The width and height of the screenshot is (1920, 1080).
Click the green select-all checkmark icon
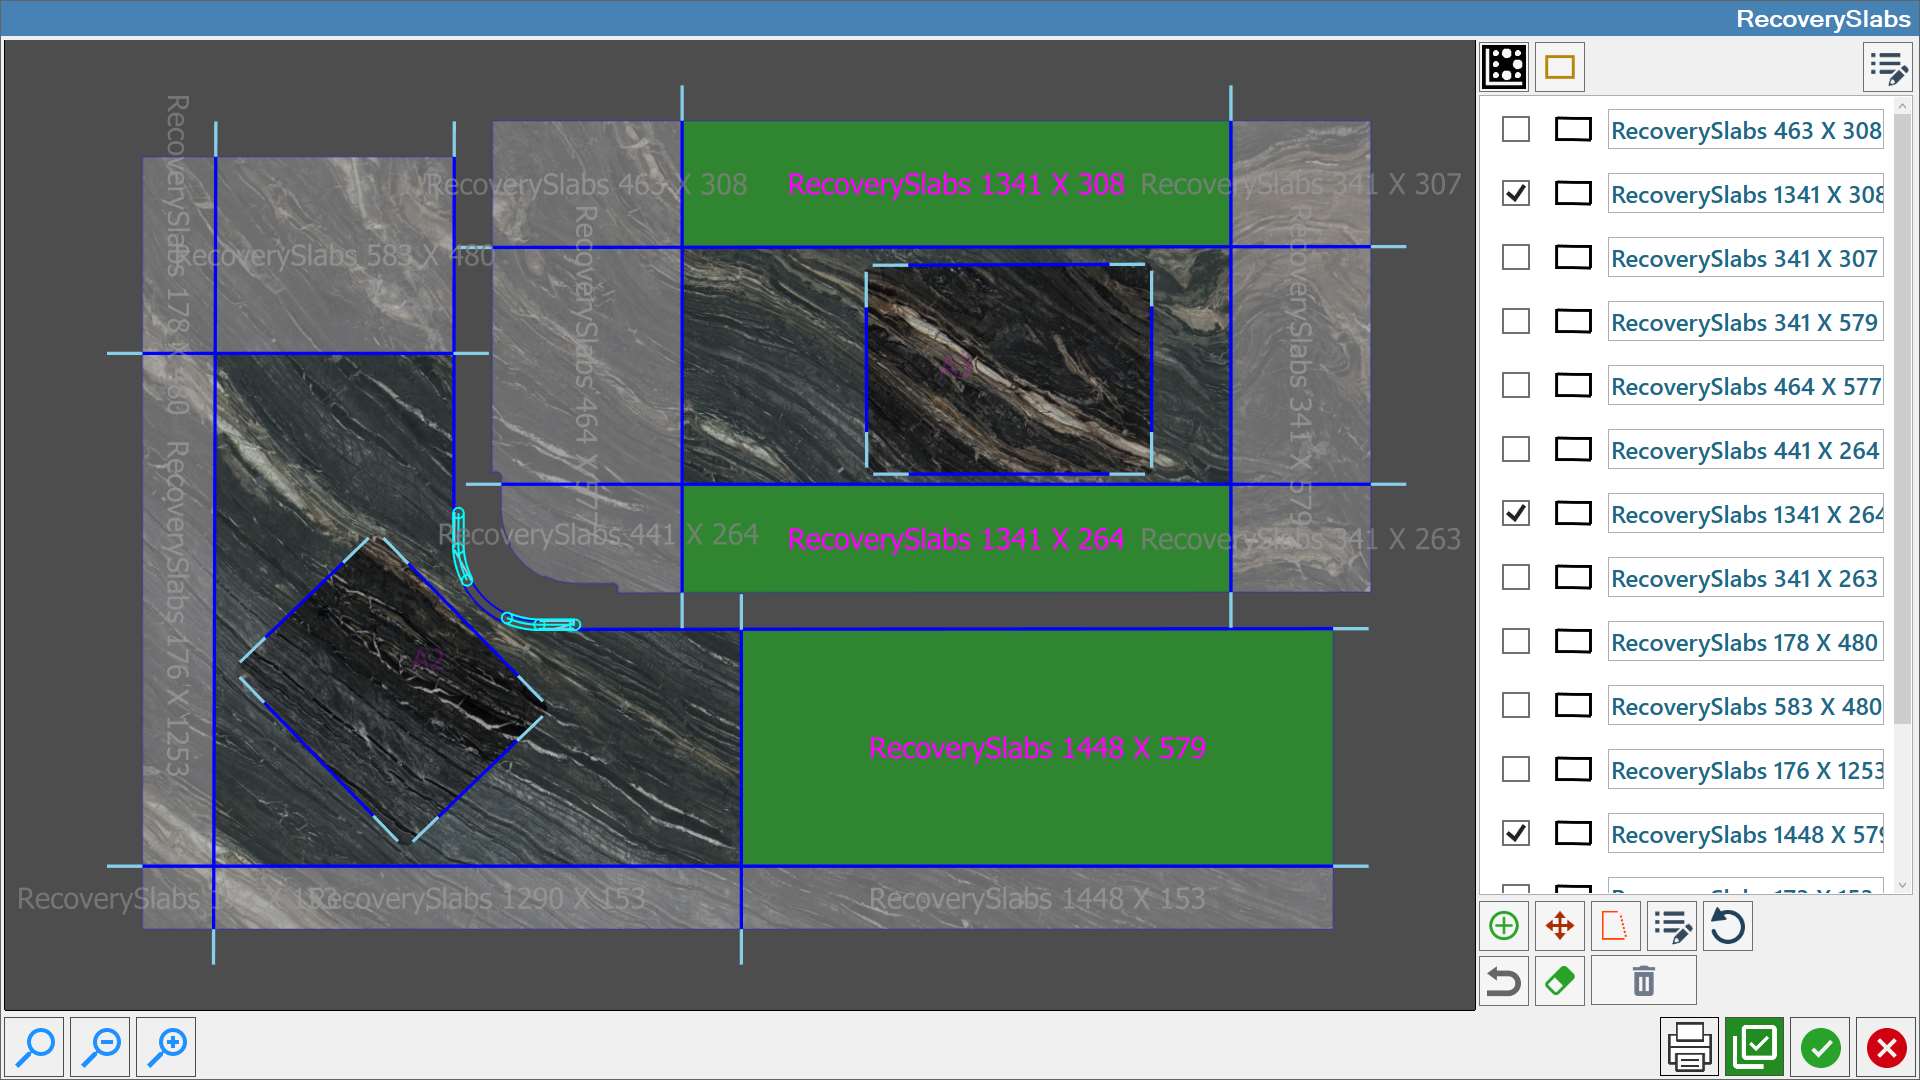click(x=1755, y=1047)
